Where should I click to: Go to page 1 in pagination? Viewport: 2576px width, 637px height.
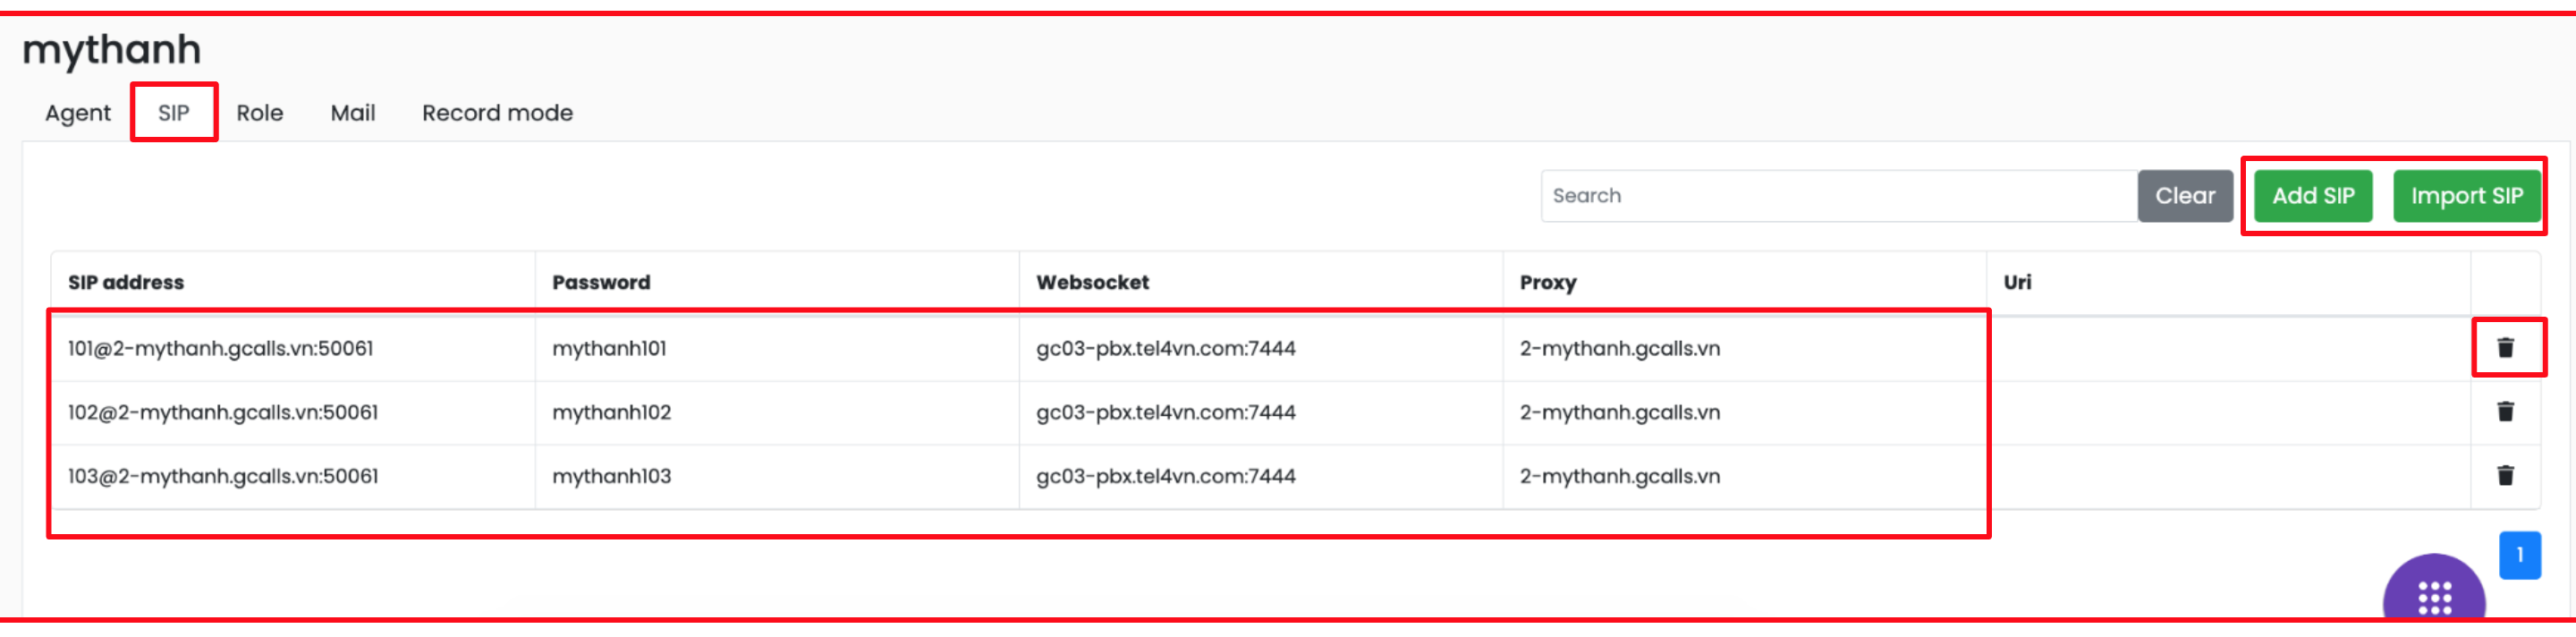[2519, 555]
